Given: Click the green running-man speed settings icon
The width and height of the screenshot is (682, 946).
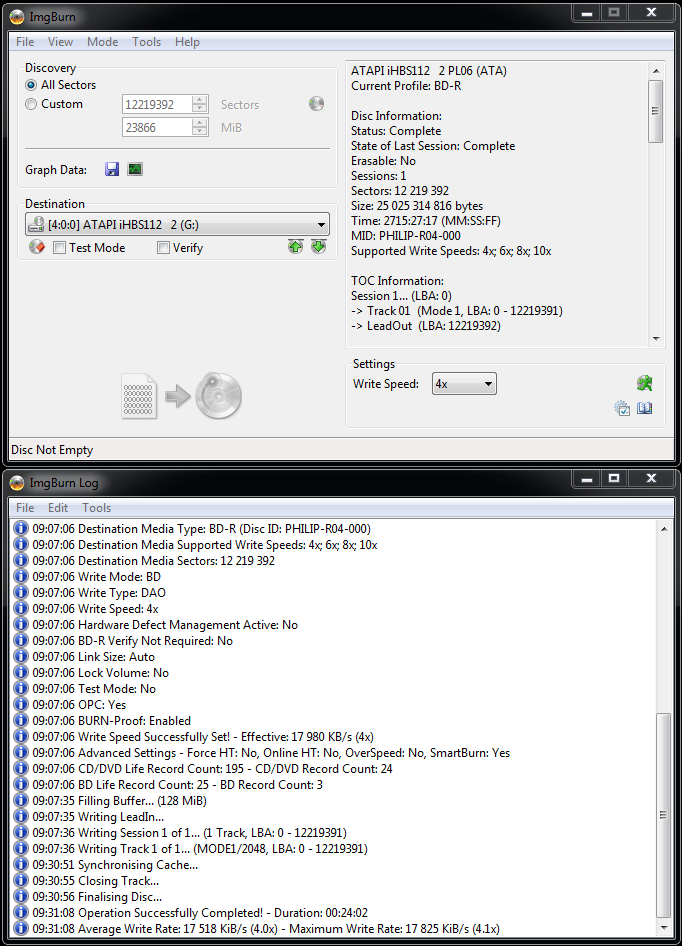Looking at the screenshot, I should tap(645, 383).
